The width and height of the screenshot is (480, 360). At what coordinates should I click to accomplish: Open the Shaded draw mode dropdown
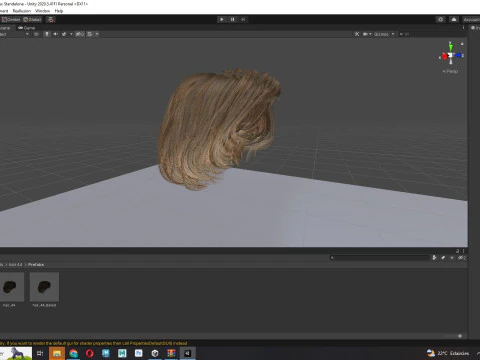coord(14,34)
